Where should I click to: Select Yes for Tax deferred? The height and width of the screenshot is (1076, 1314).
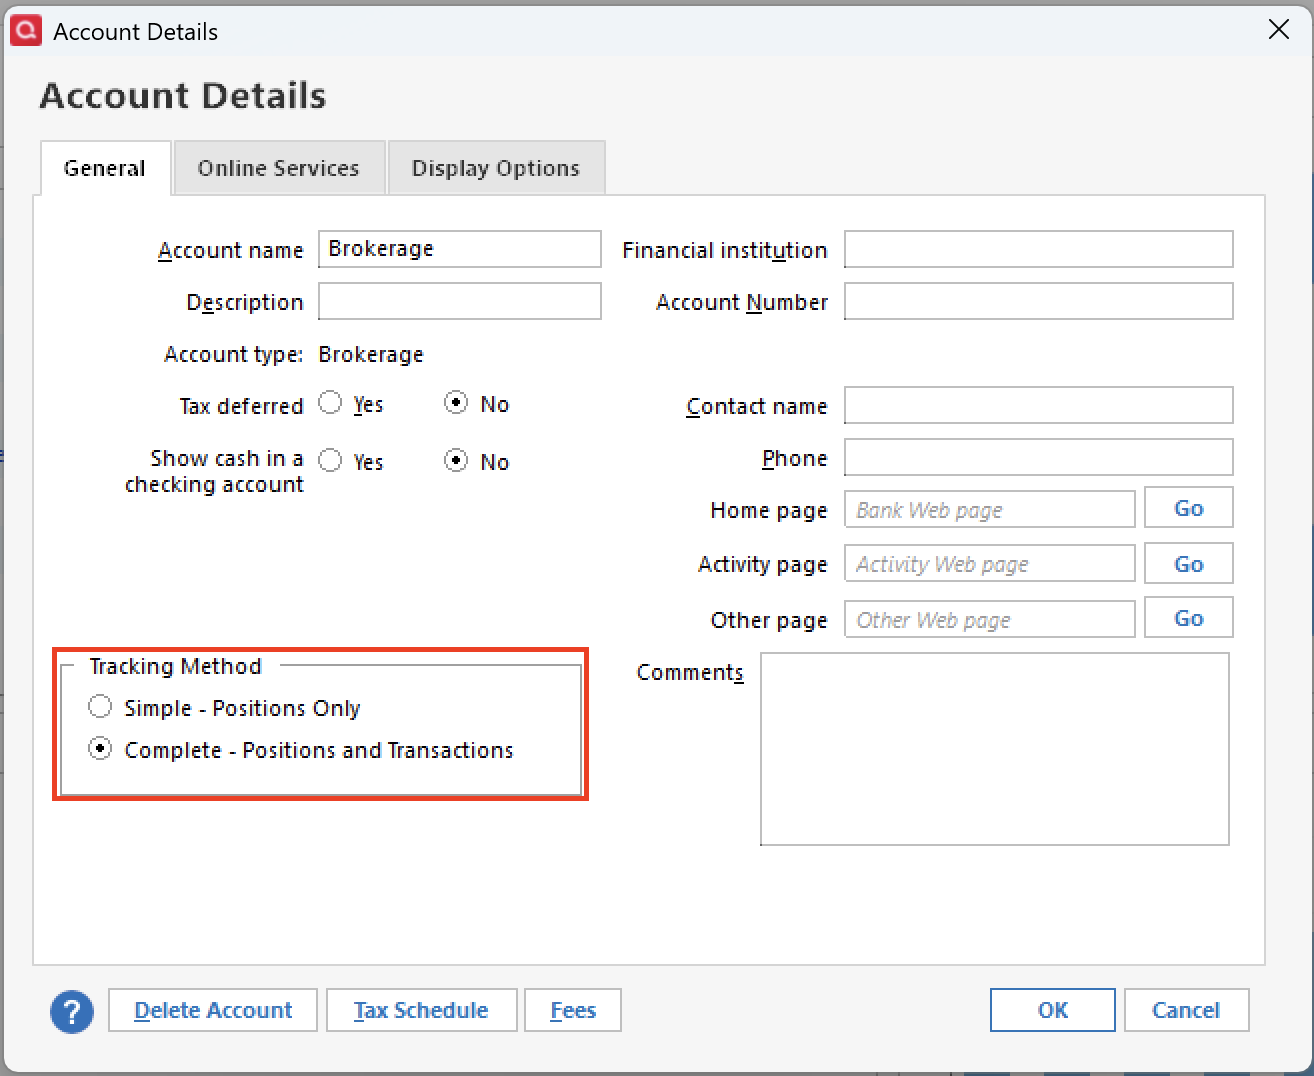point(330,403)
